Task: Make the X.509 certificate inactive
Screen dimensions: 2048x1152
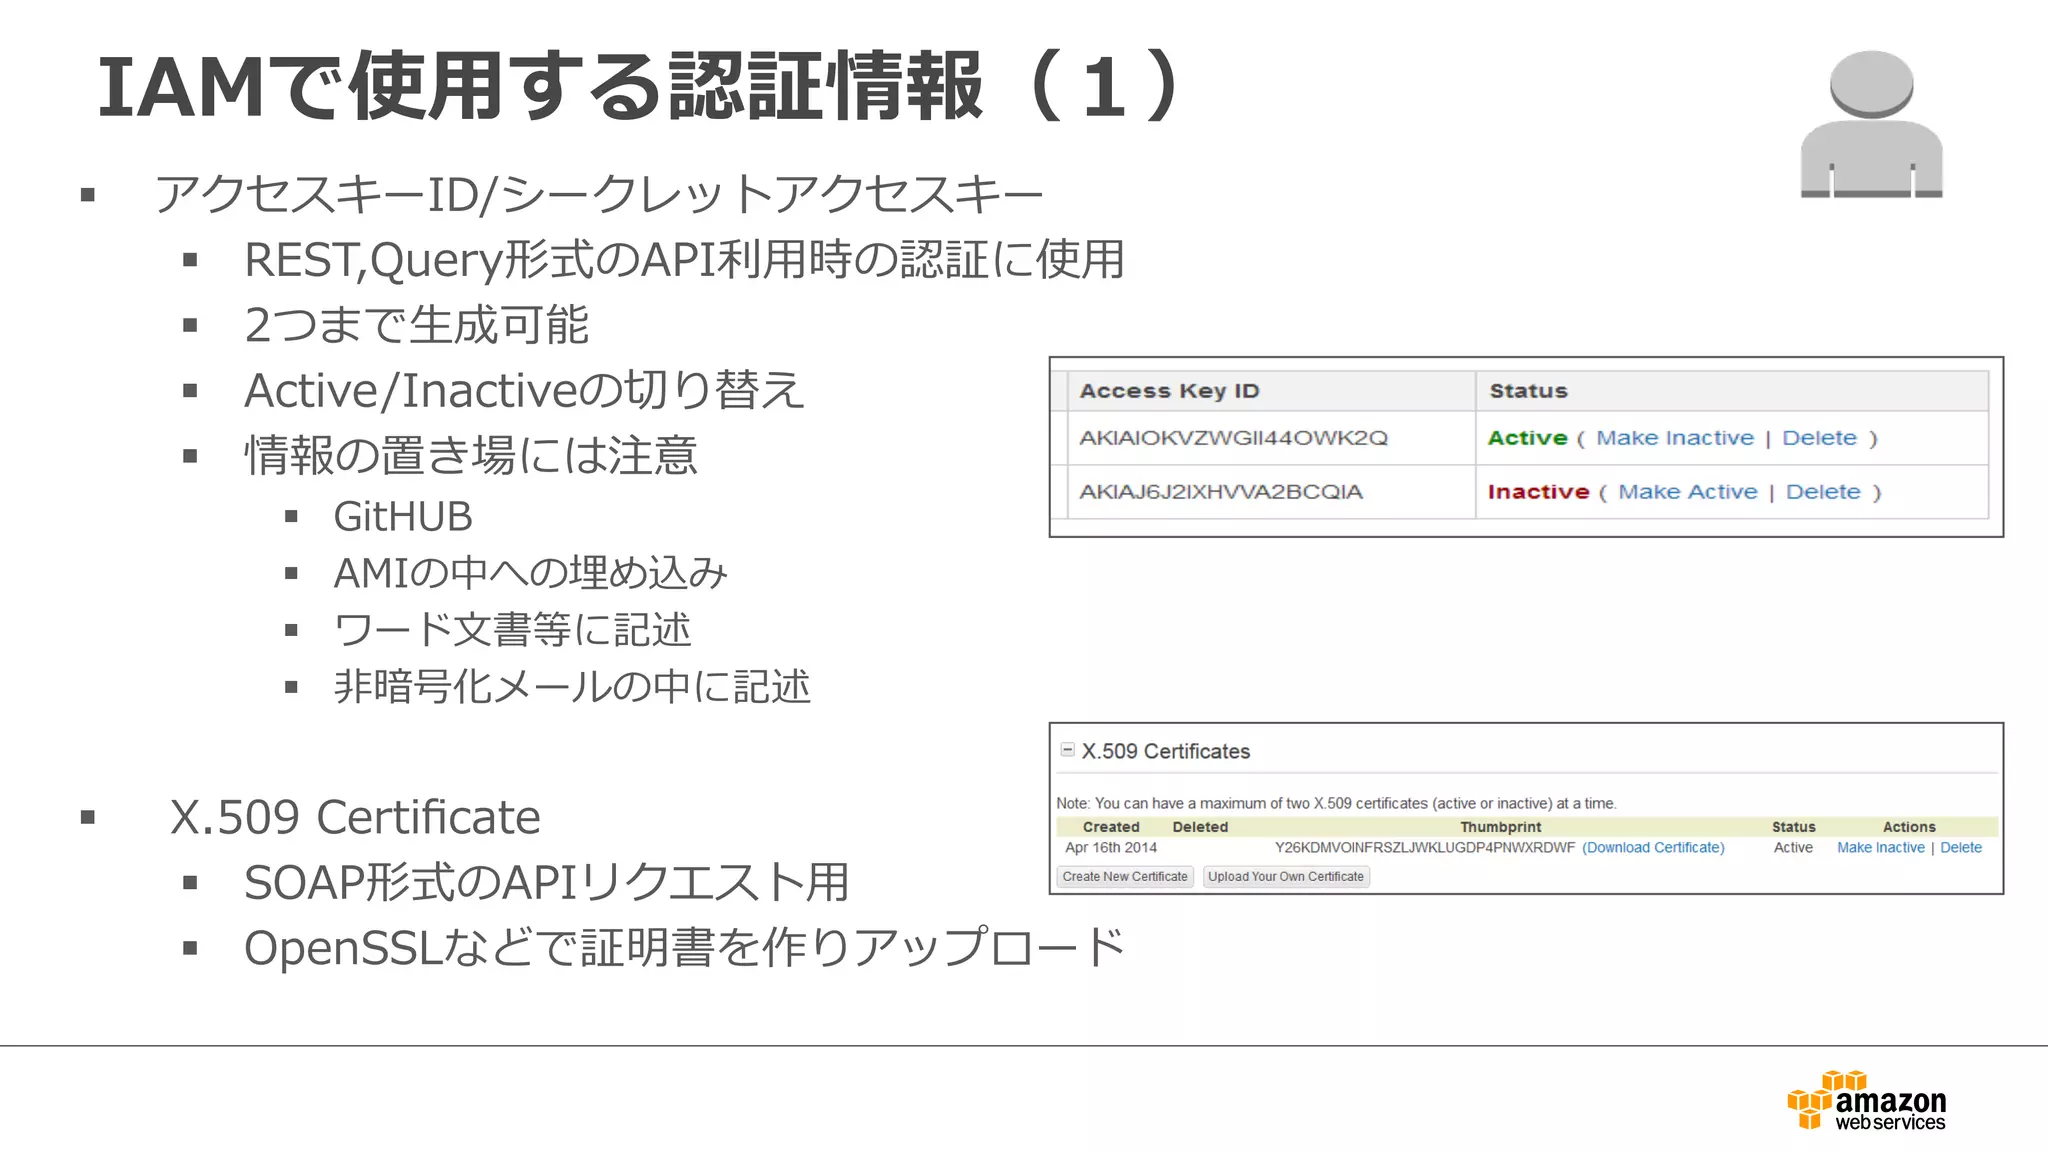Action: 1880,847
